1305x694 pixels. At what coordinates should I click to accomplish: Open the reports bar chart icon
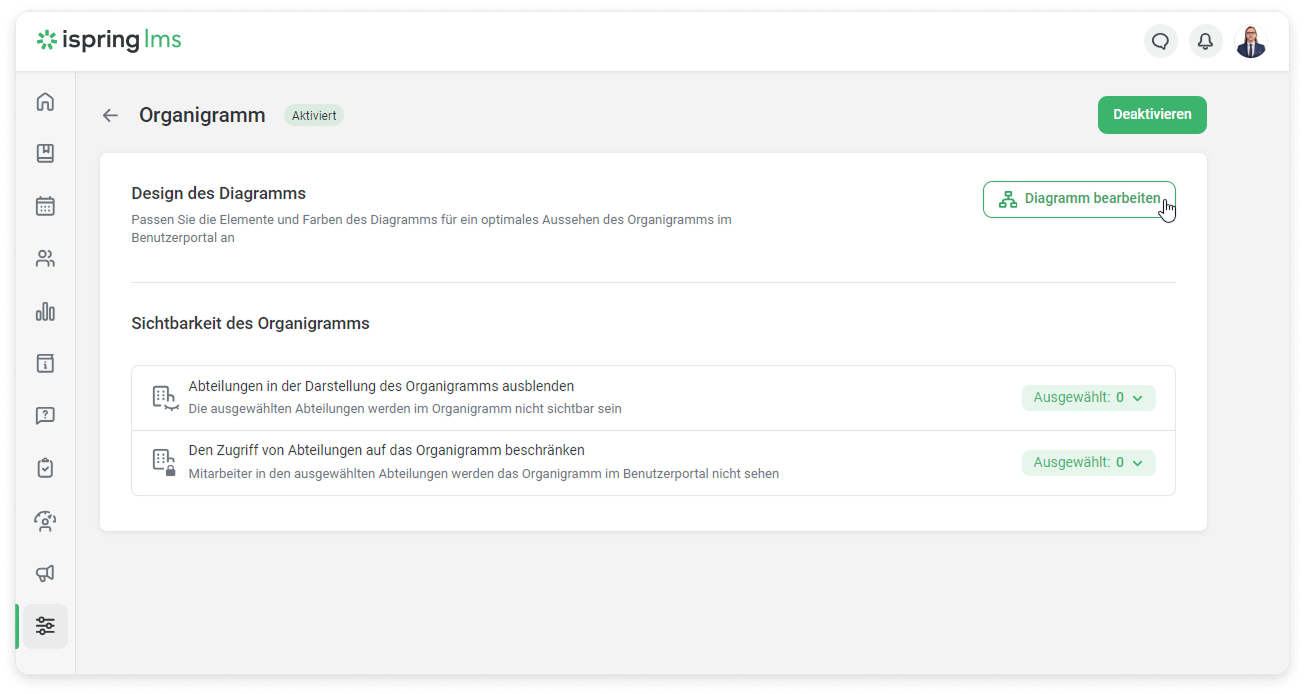pos(45,312)
